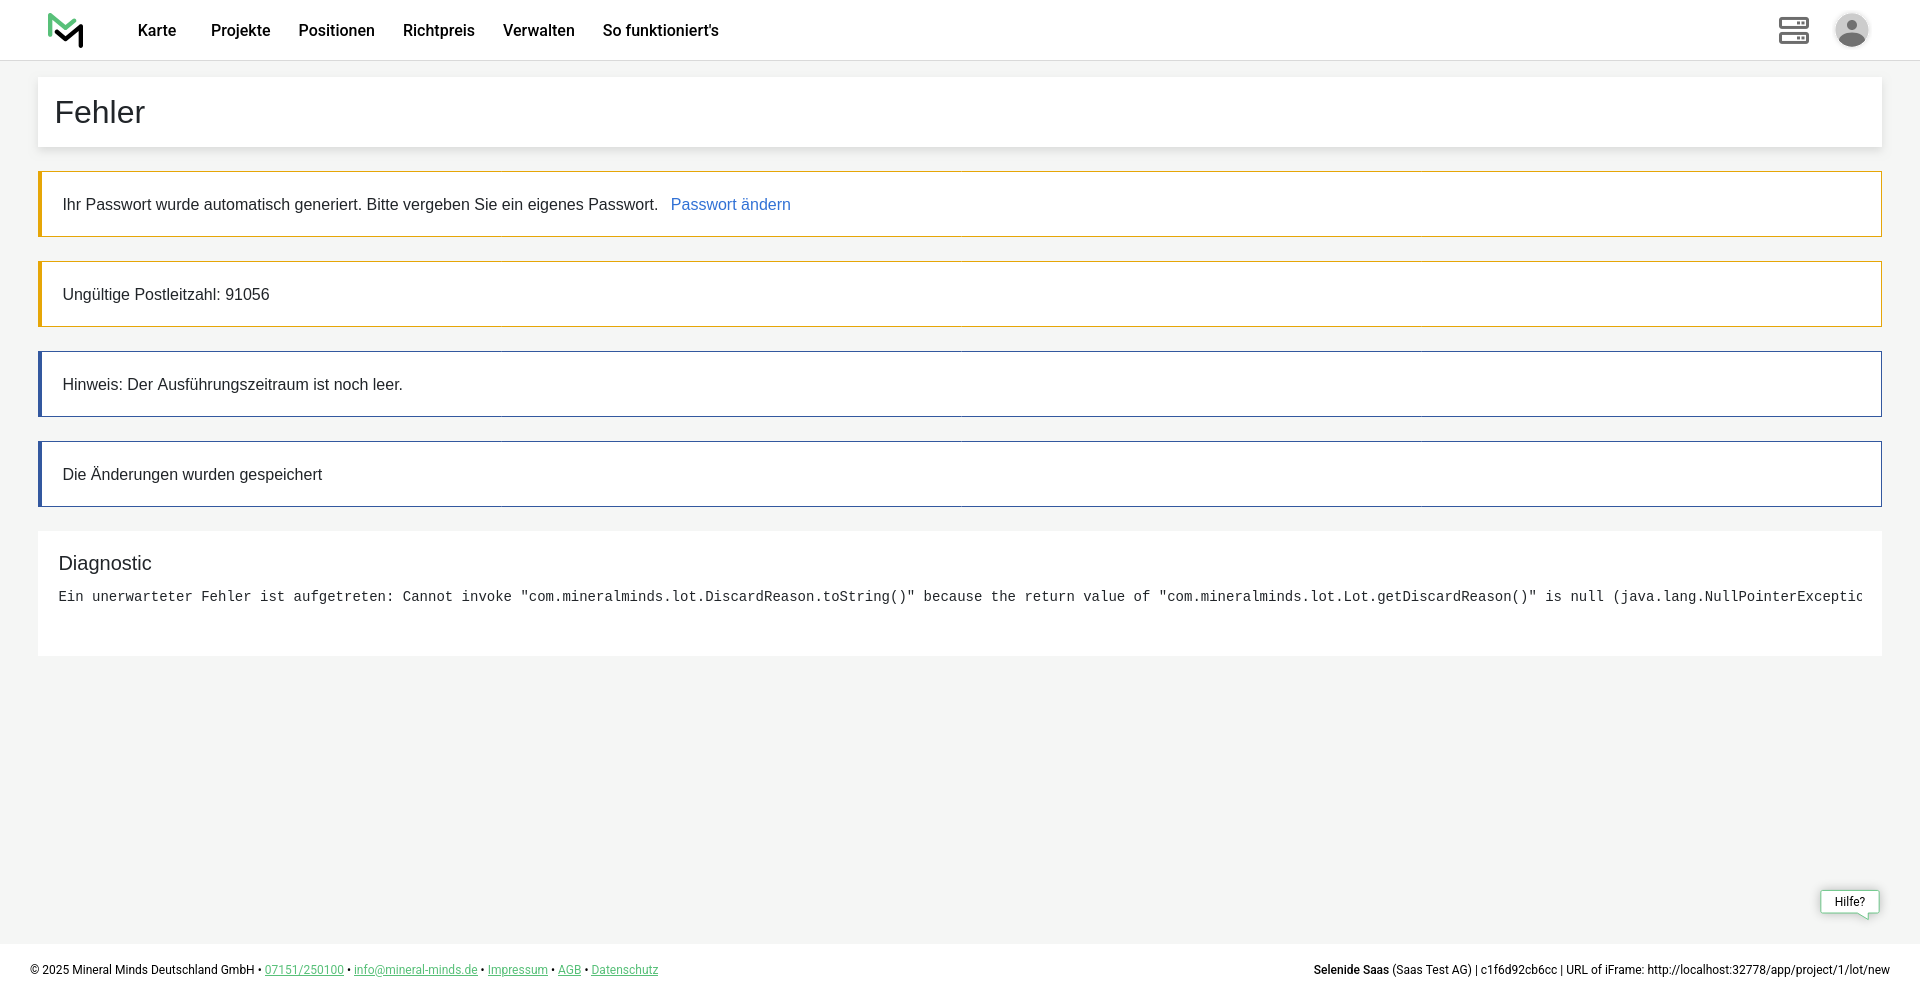Open the Hilfe? help bubble

(x=1849, y=902)
